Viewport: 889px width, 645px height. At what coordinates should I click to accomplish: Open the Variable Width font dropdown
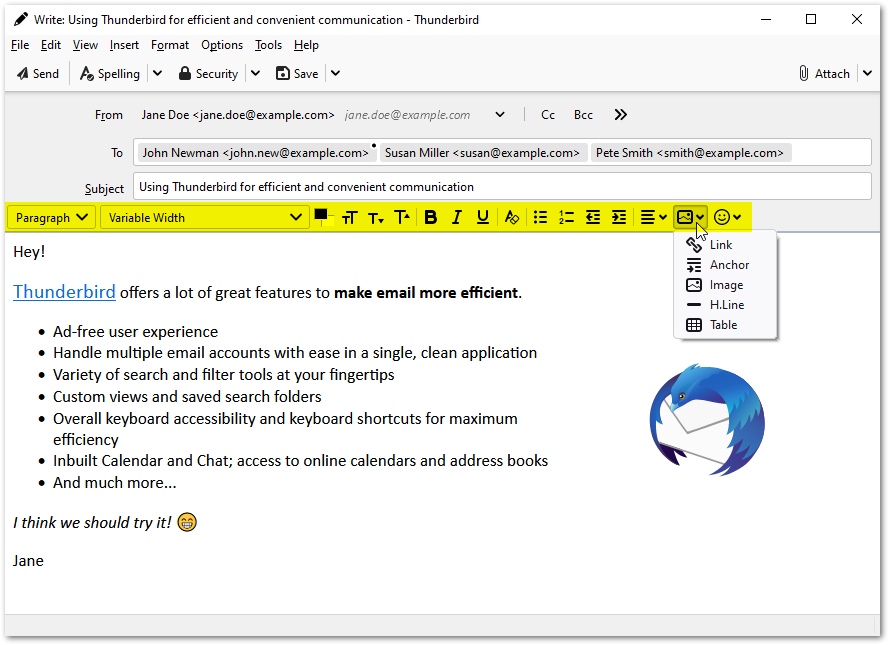(204, 218)
